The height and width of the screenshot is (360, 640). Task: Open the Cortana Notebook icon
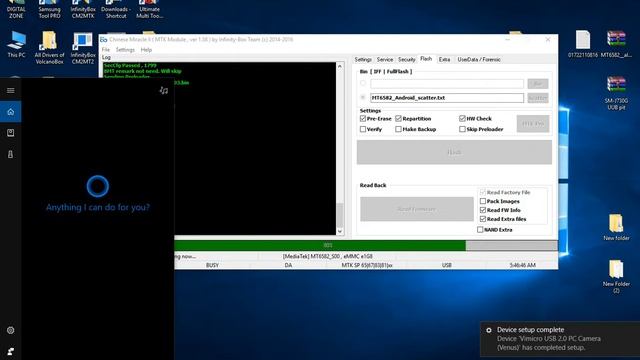11,133
